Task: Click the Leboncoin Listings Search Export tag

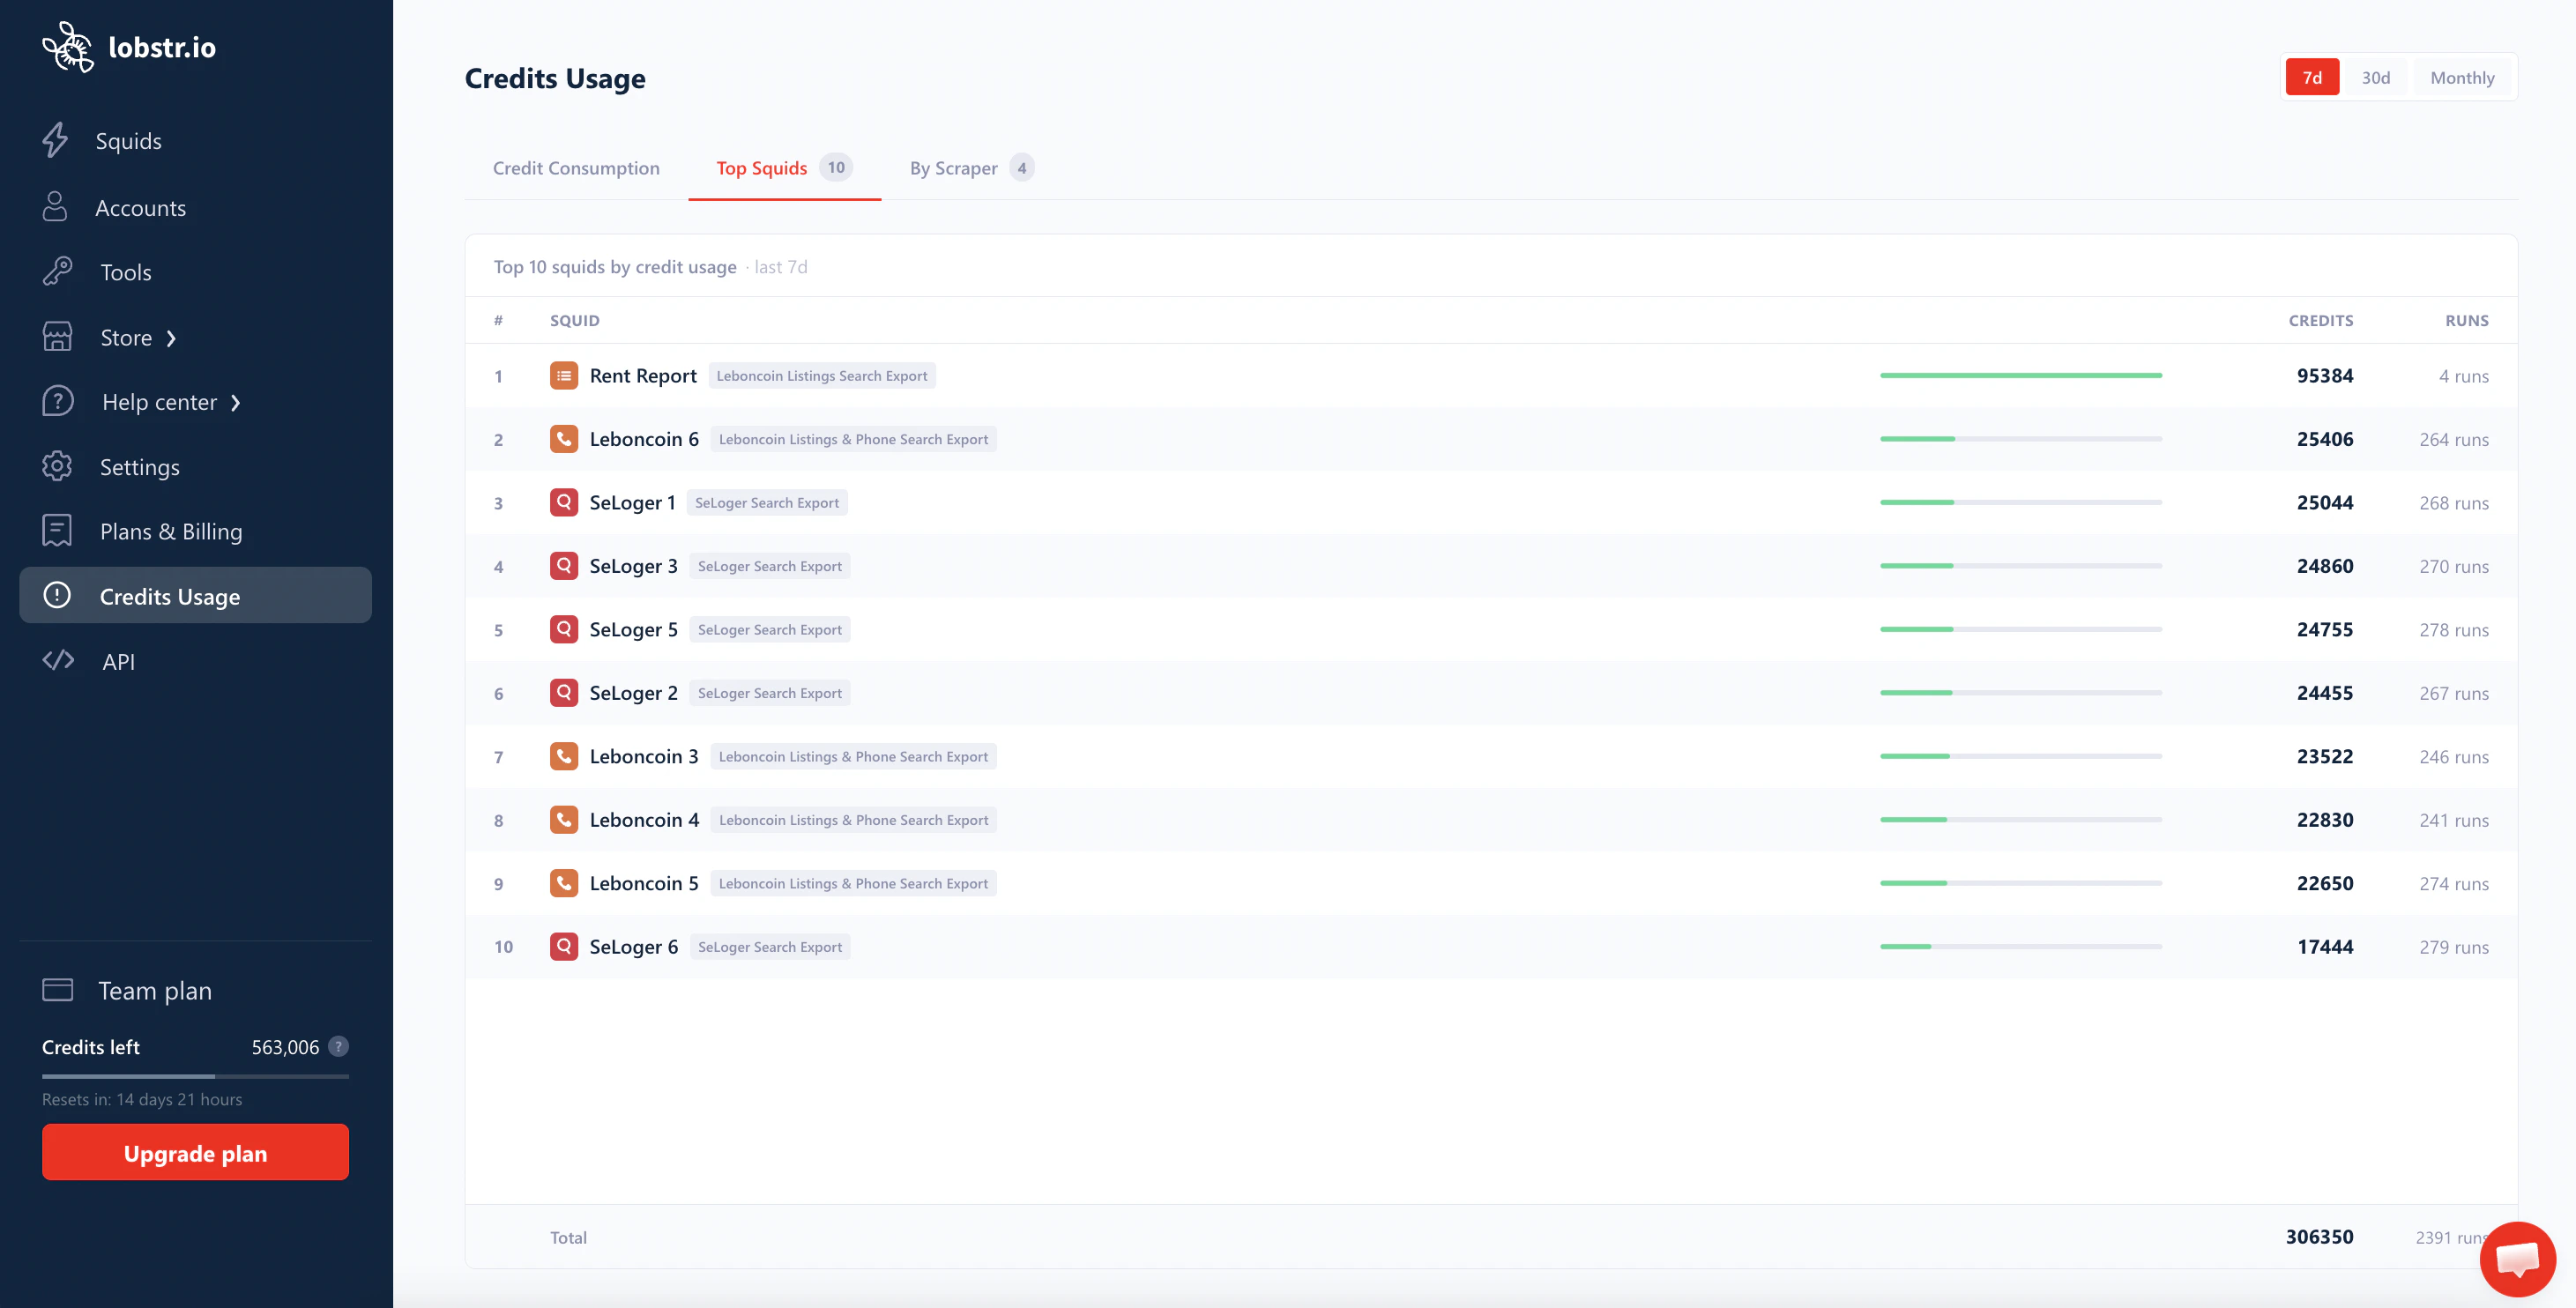Action: [821, 375]
